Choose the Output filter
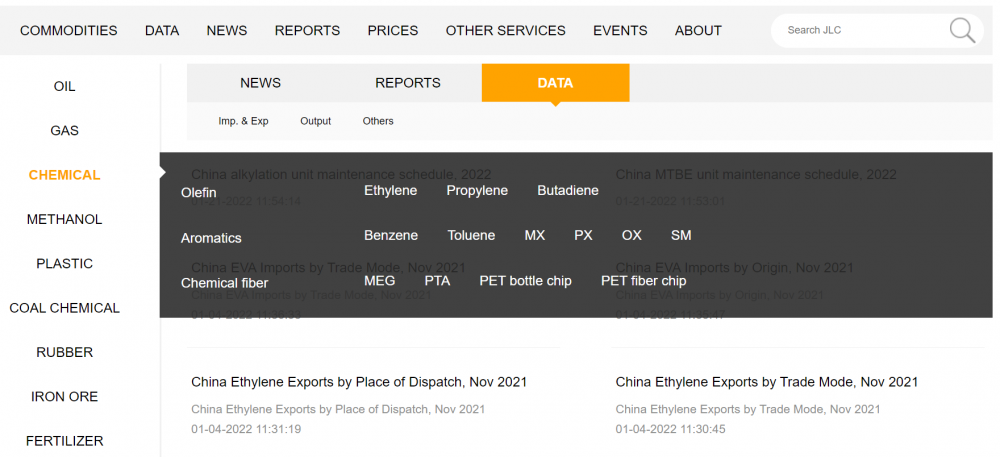Image resolution: width=1000 pixels, height=457 pixels. click(x=316, y=121)
